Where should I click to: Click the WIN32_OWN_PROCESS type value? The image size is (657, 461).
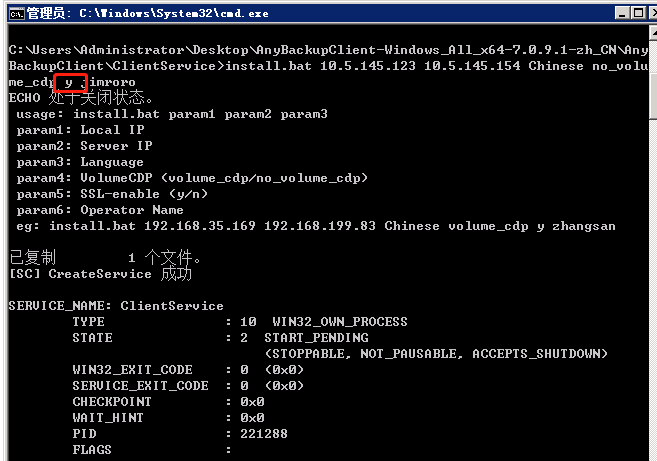340,322
